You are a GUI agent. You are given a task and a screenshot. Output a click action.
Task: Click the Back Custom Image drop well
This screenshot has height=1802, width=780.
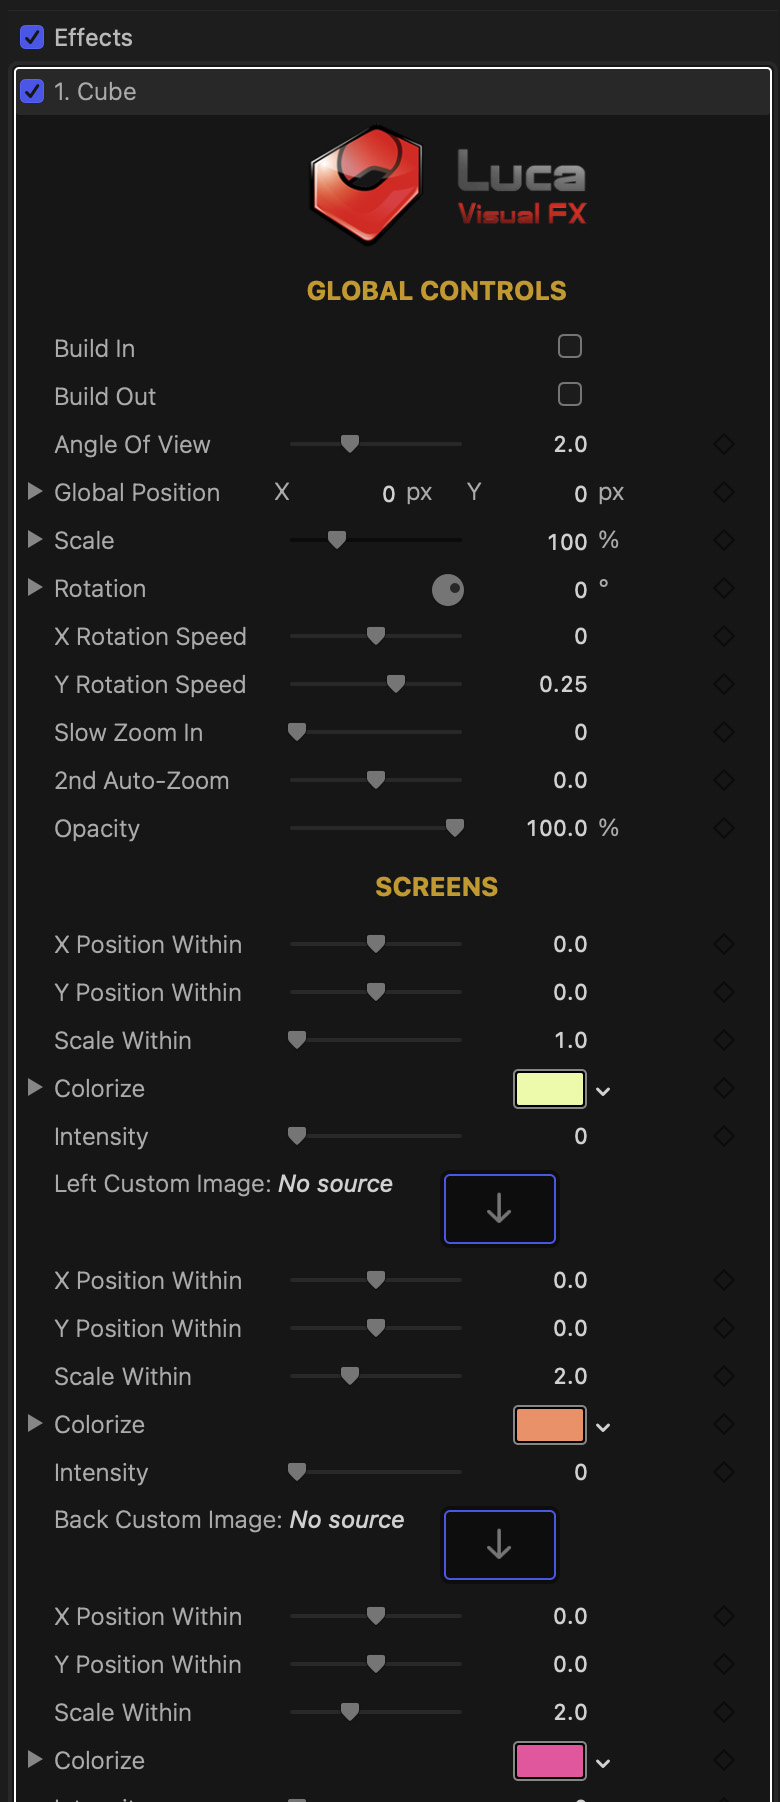coord(499,1544)
